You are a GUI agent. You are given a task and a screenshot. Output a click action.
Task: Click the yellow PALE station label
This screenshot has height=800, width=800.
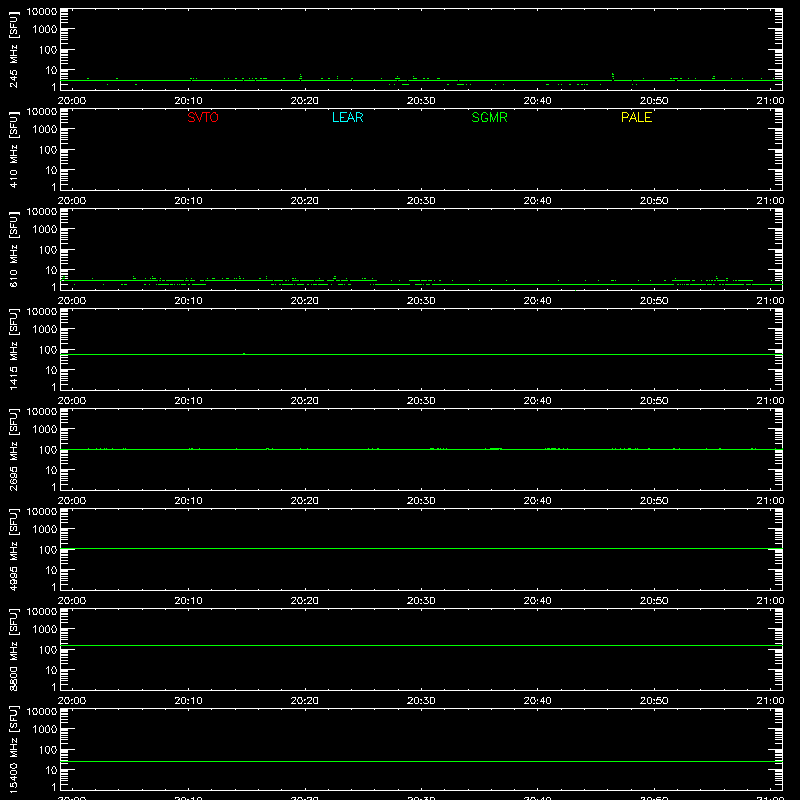coord(636,117)
